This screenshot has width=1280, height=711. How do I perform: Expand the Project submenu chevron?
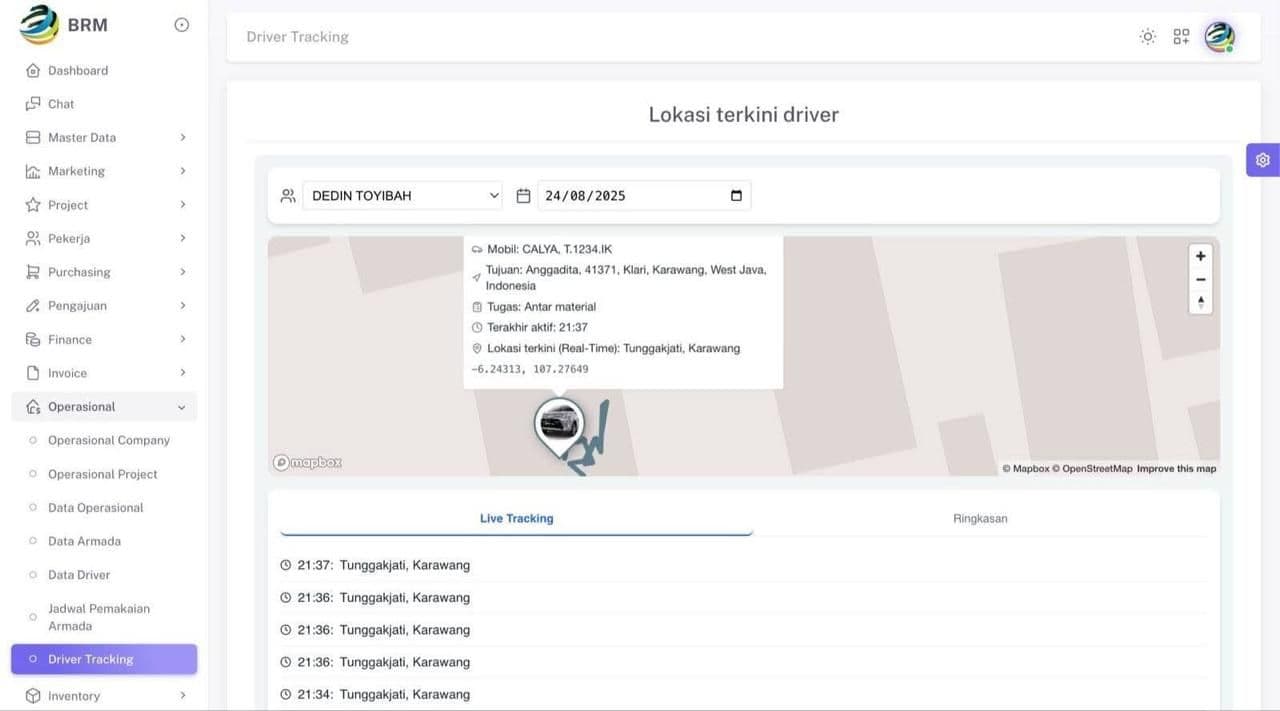183,205
